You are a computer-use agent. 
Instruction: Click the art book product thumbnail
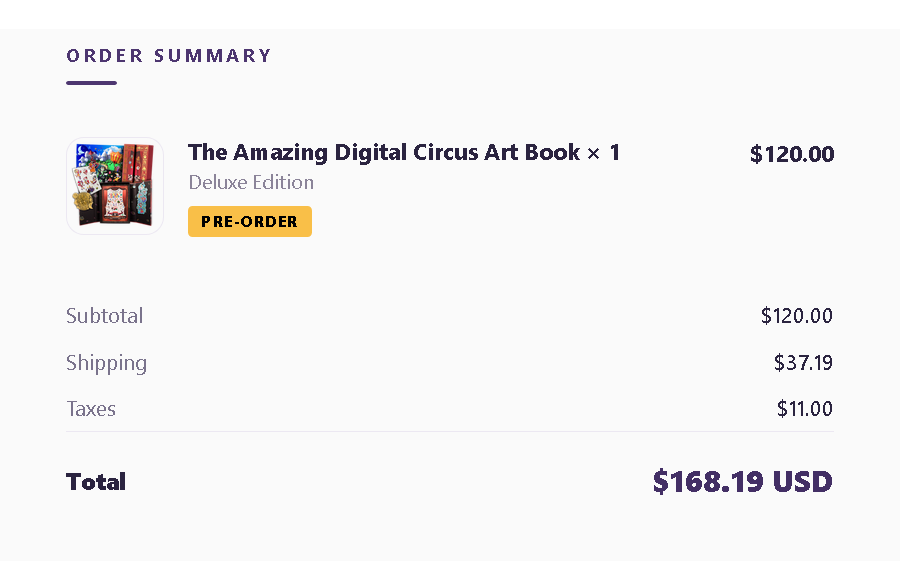(x=115, y=185)
